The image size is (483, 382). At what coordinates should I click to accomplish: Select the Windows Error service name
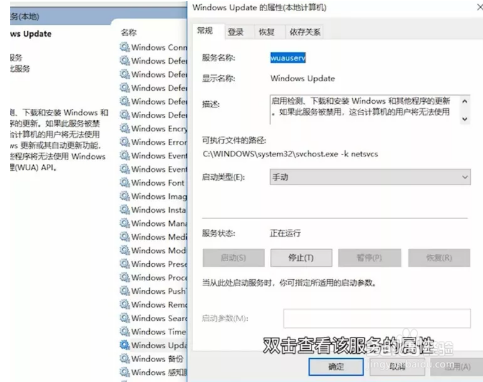[x=159, y=142]
